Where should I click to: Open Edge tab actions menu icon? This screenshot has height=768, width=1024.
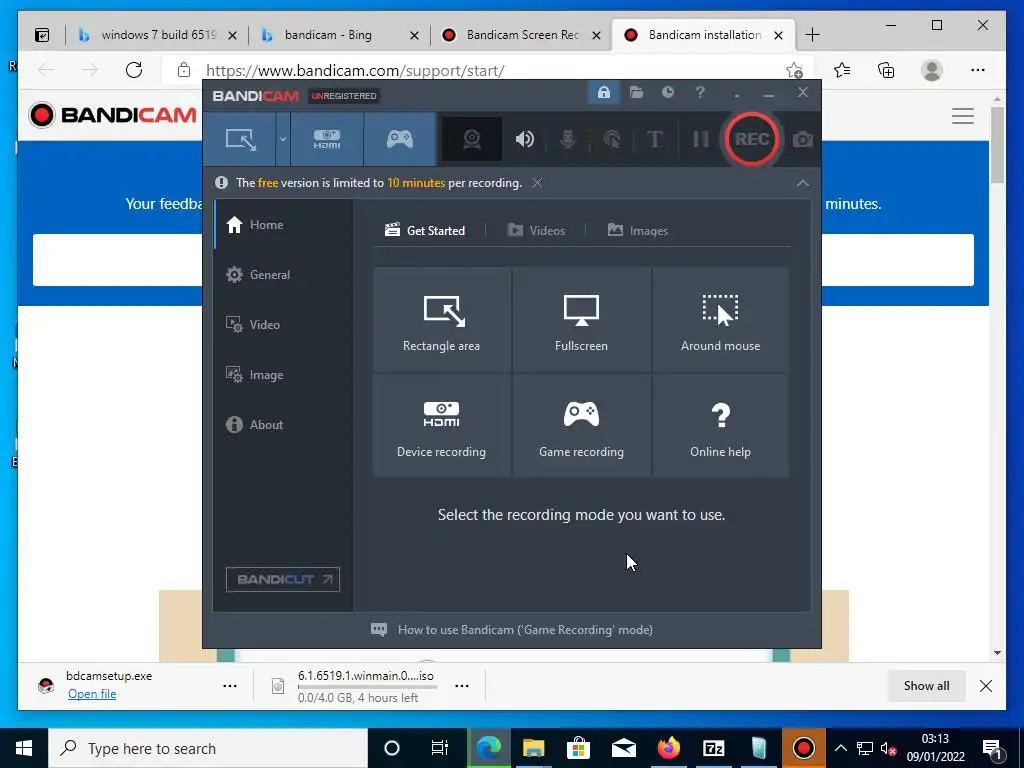[x=42, y=35]
